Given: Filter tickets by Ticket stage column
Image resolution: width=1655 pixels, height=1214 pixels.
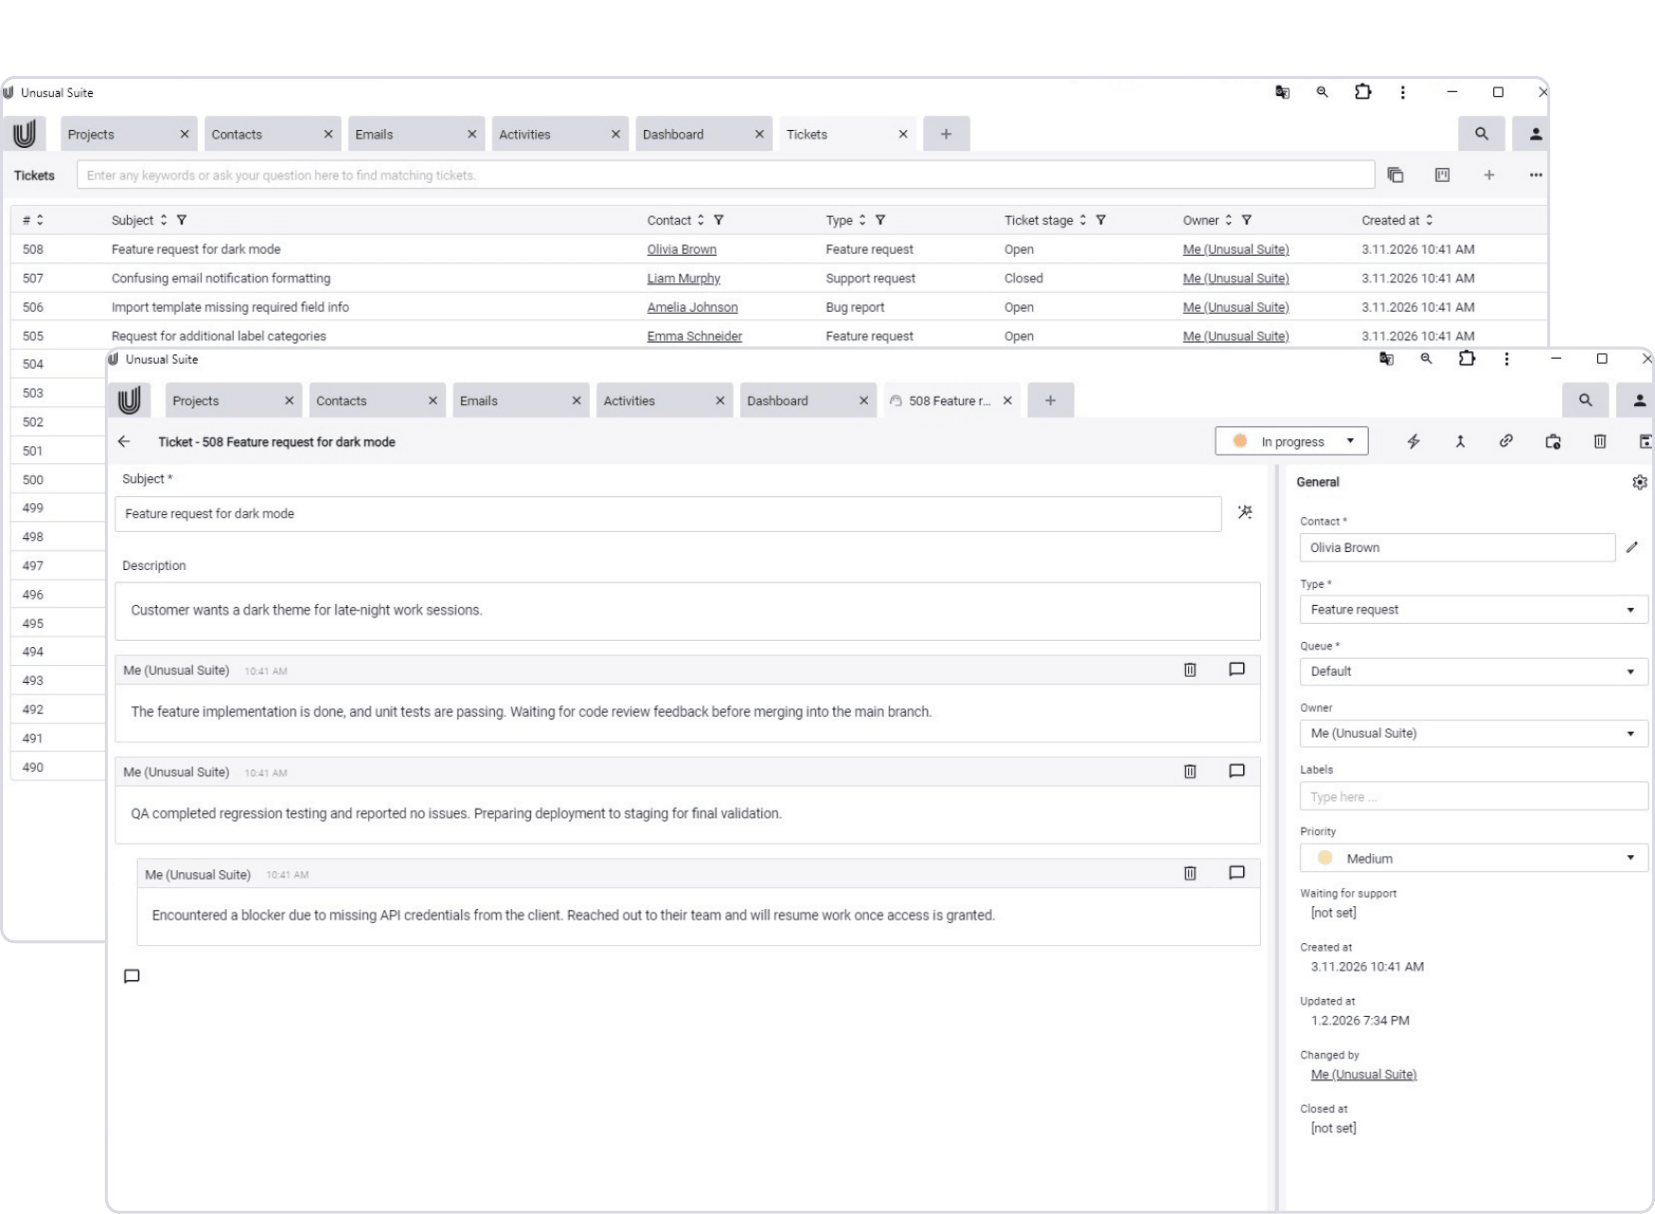Looking at the screenshot, I should tap(1100, 220).
